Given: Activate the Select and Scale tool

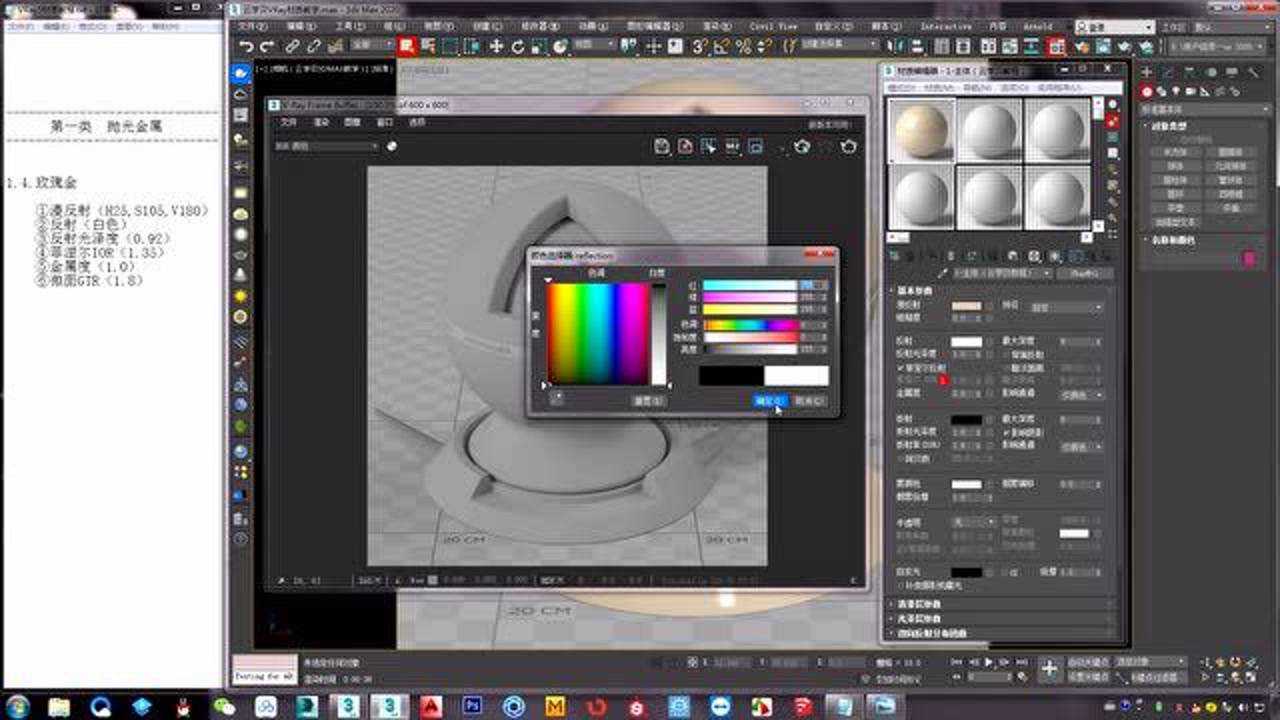Looking at the screenshot, I should pos(539,46).
